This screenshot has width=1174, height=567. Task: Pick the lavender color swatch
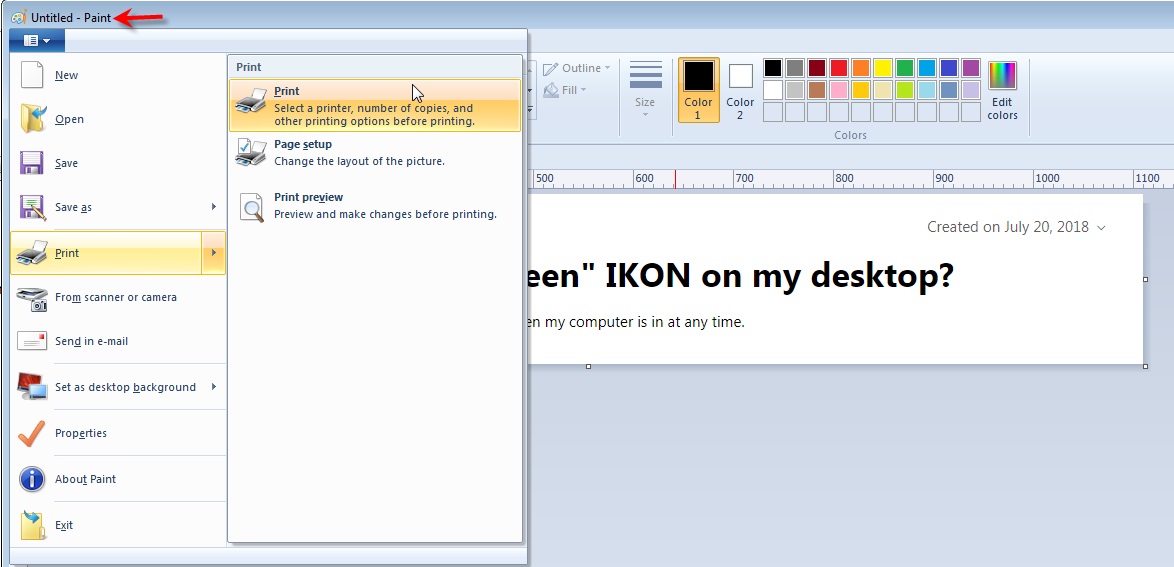(971, 90)
